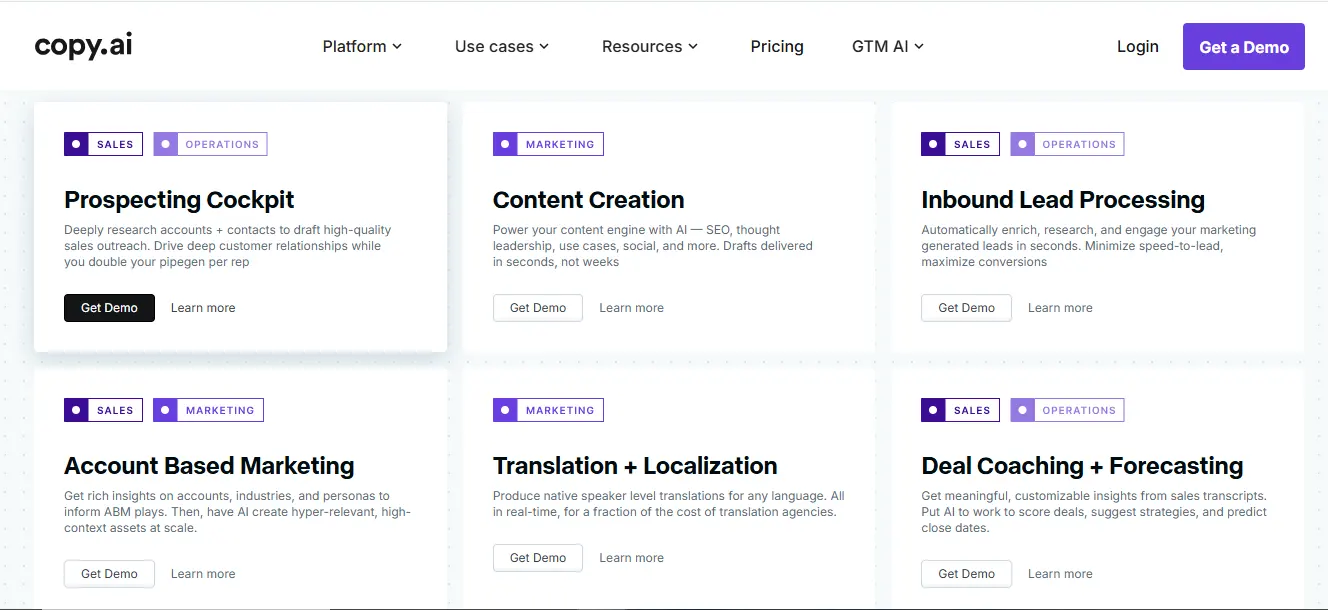Image resolution: width=1328 pixels, height=610 pixels.
Task: Expand the Resources dropdown menu
Action: (x=649, y=46)
